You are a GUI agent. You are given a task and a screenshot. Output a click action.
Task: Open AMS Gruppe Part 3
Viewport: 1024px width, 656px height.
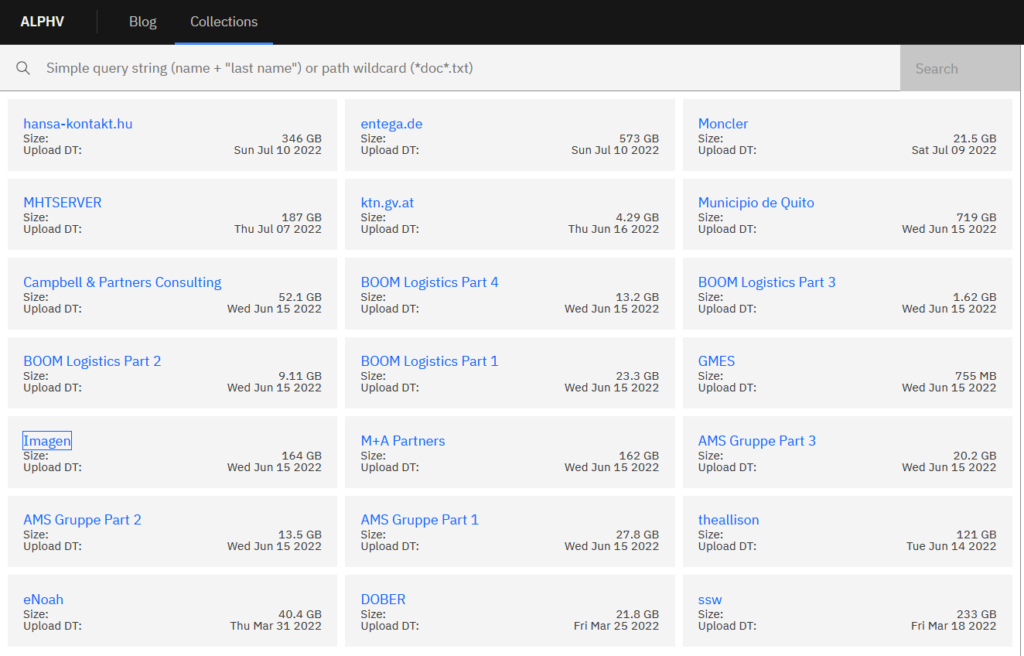click(757, 441)
